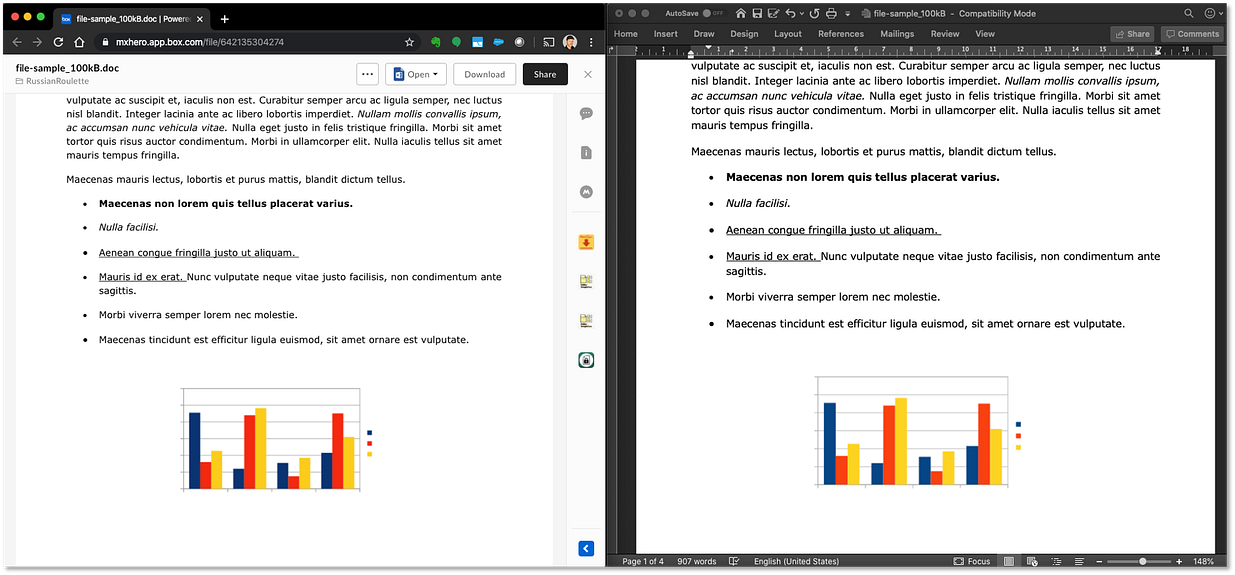Image resolution: width=1235 pixels, height=575 pixels.
Task: Click Chrome forward navigation arrow
Action: click(37, 42)
